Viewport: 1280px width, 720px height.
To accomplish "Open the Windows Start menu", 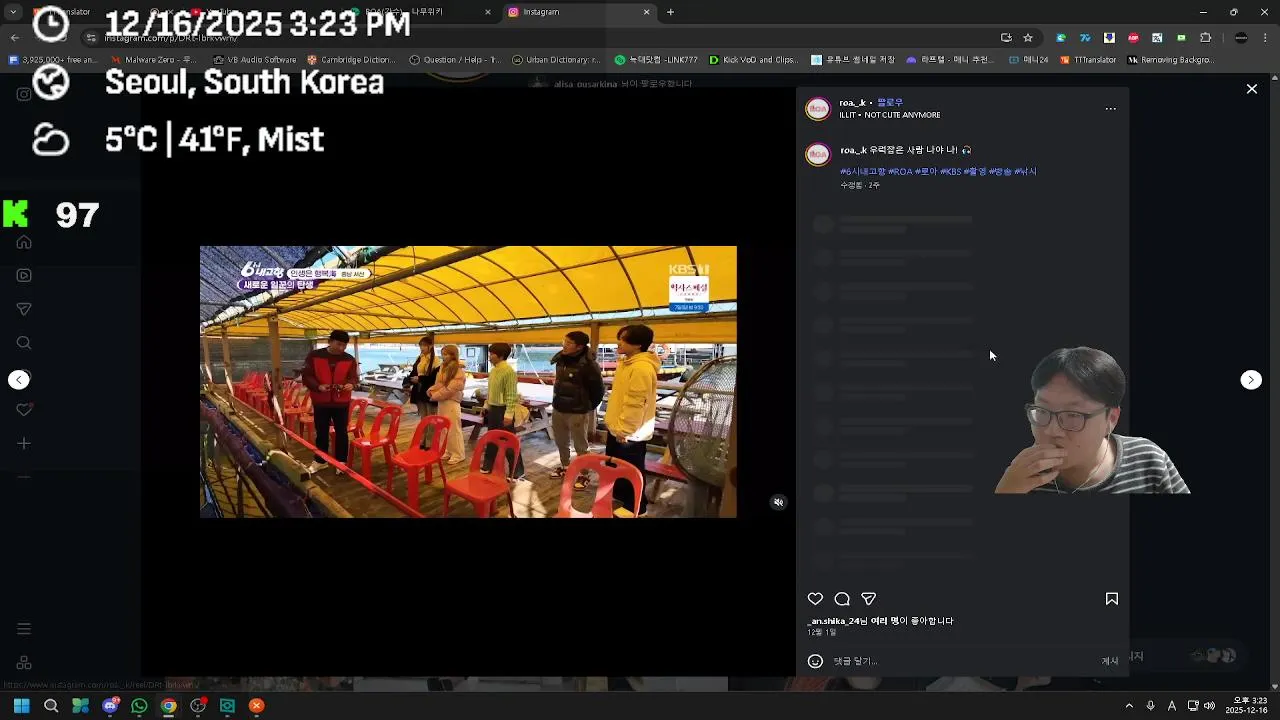I will (x=21, y=706).
